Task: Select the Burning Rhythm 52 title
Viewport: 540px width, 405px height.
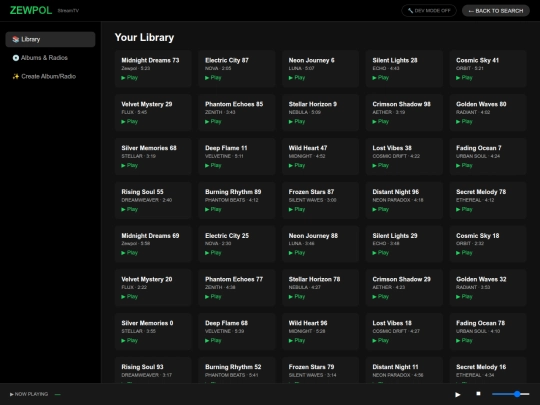Action: [x=233, y=367]
